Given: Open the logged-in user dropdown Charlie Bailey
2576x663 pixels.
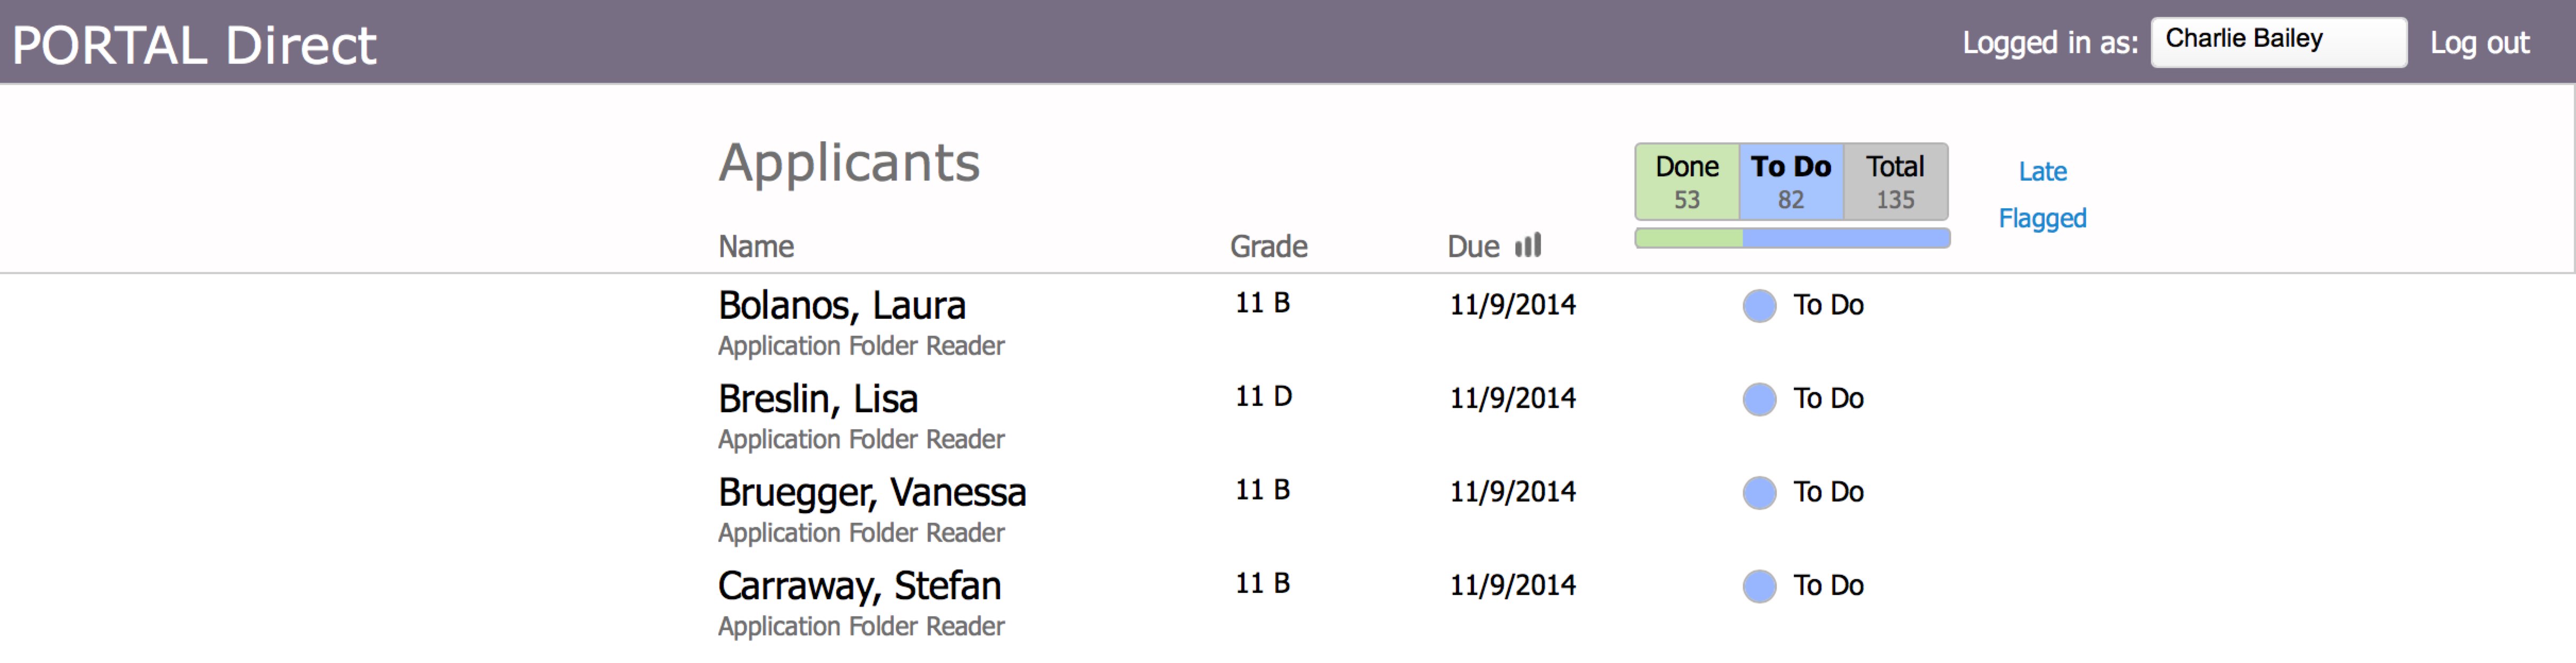Looking at the screenshot, I should pos(2278,42).
